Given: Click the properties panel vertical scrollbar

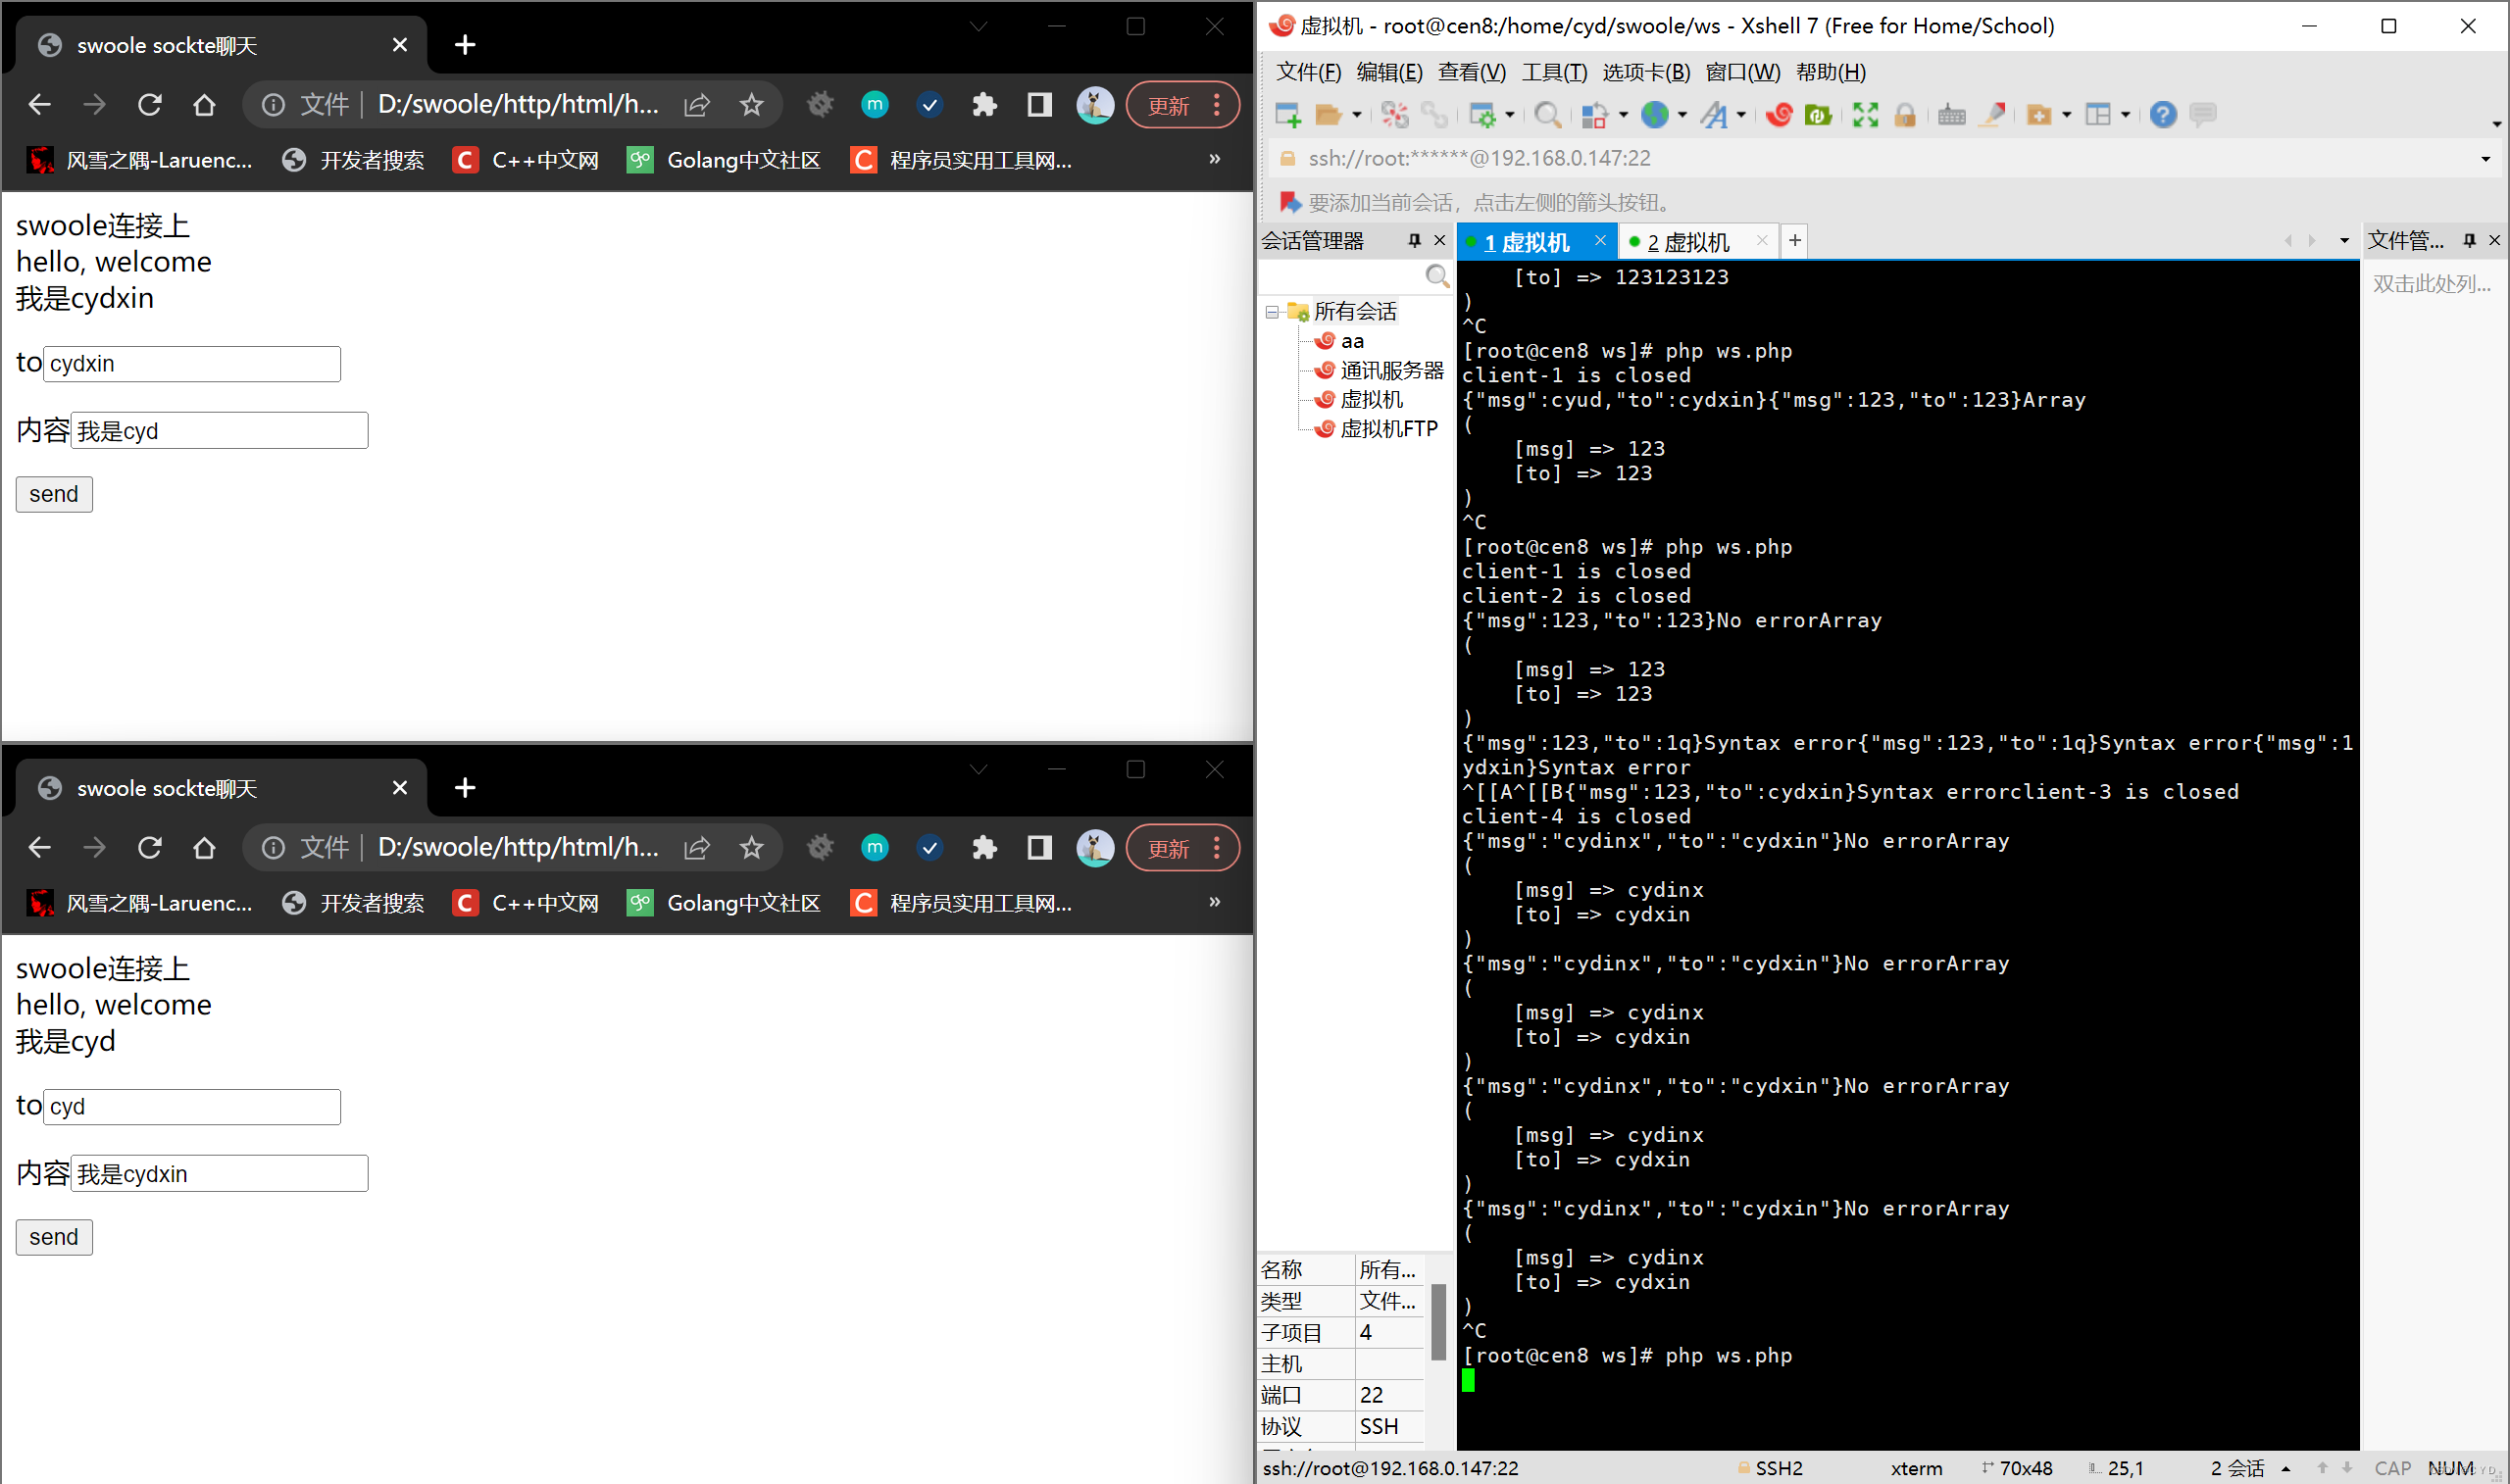Looking at the screenshot, I should 1438,1321.
